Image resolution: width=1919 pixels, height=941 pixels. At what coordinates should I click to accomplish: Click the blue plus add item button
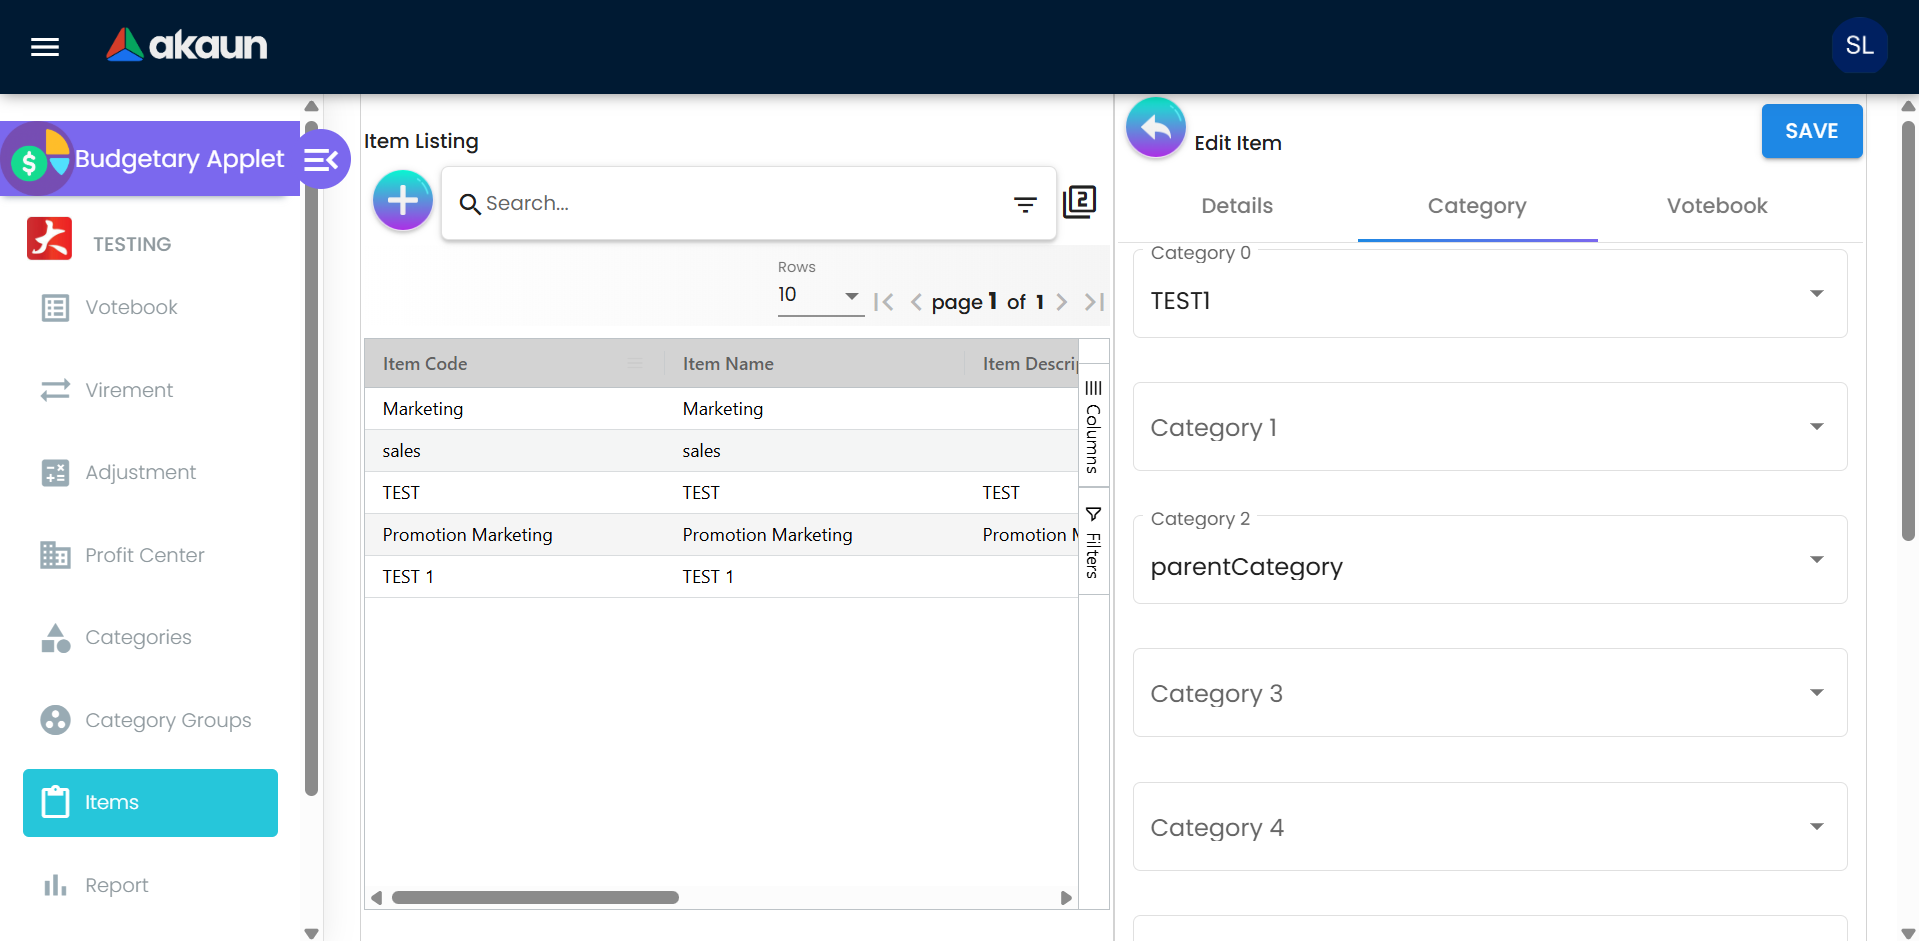(402, 201)
